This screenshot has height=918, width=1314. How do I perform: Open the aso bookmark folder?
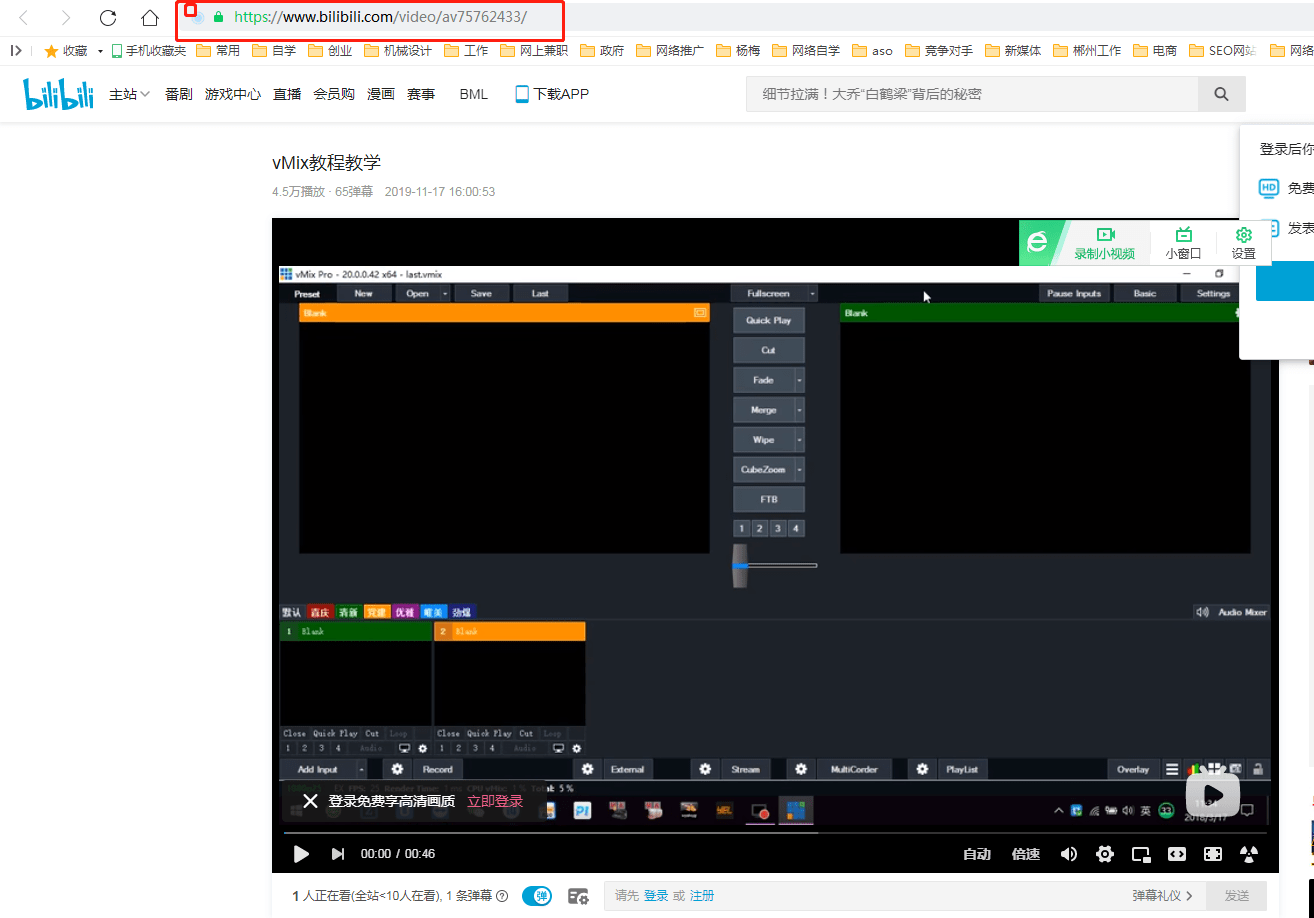click(x=872, y=50)
